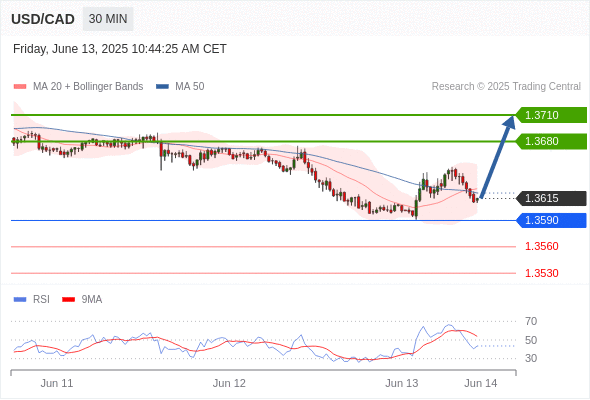Click the Jun 13 date axis label
Image resolution: width=590 pixels, height=400 pixels.
(x=401, y=383)
